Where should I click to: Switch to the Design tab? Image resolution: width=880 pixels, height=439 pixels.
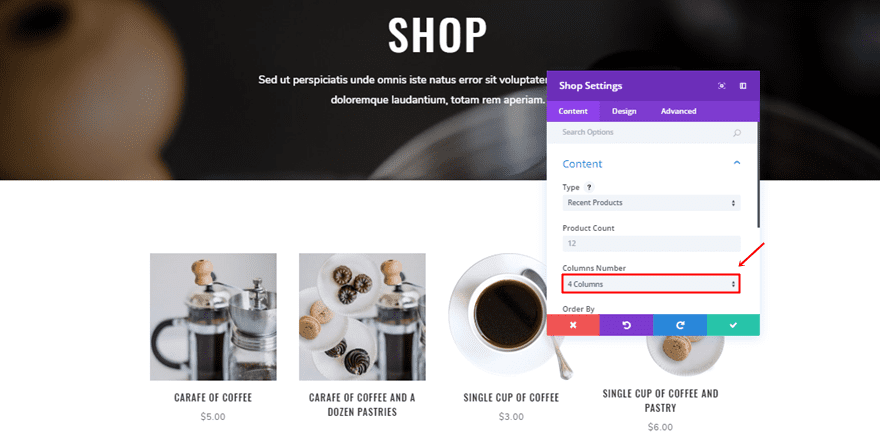(624, 111)
